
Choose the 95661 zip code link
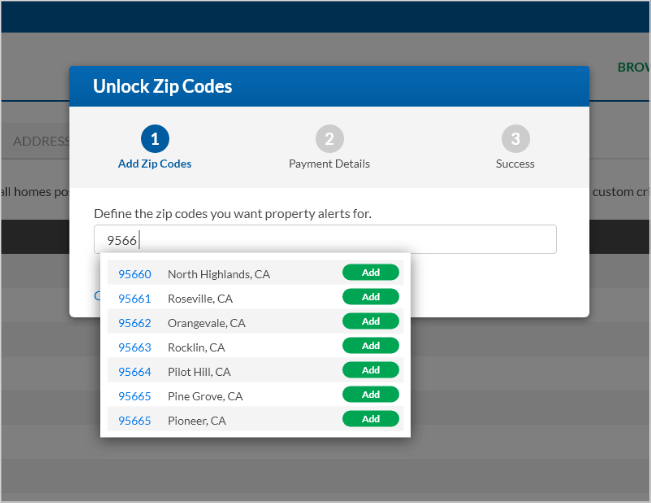(135, 298)
